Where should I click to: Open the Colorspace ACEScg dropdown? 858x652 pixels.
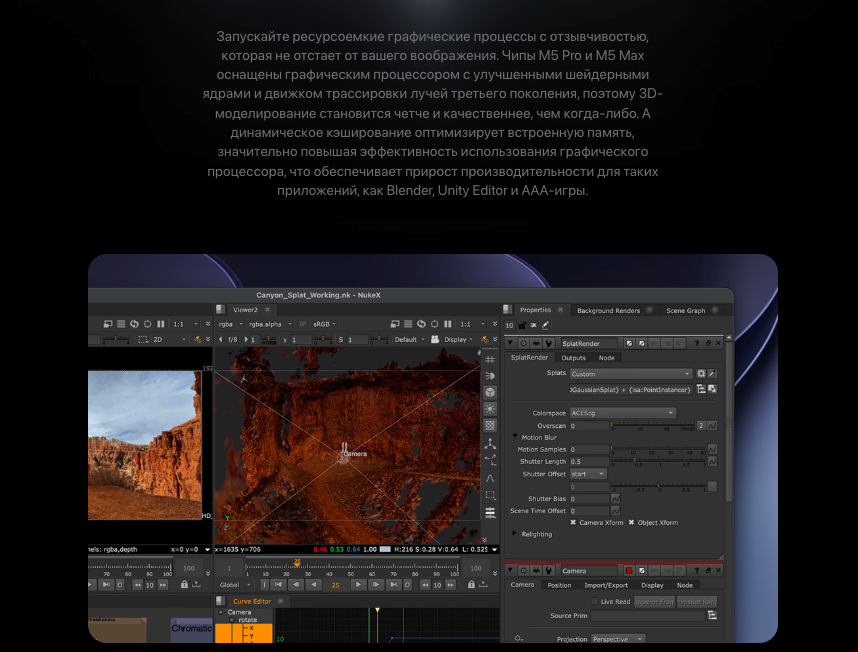tap(623, 413)
